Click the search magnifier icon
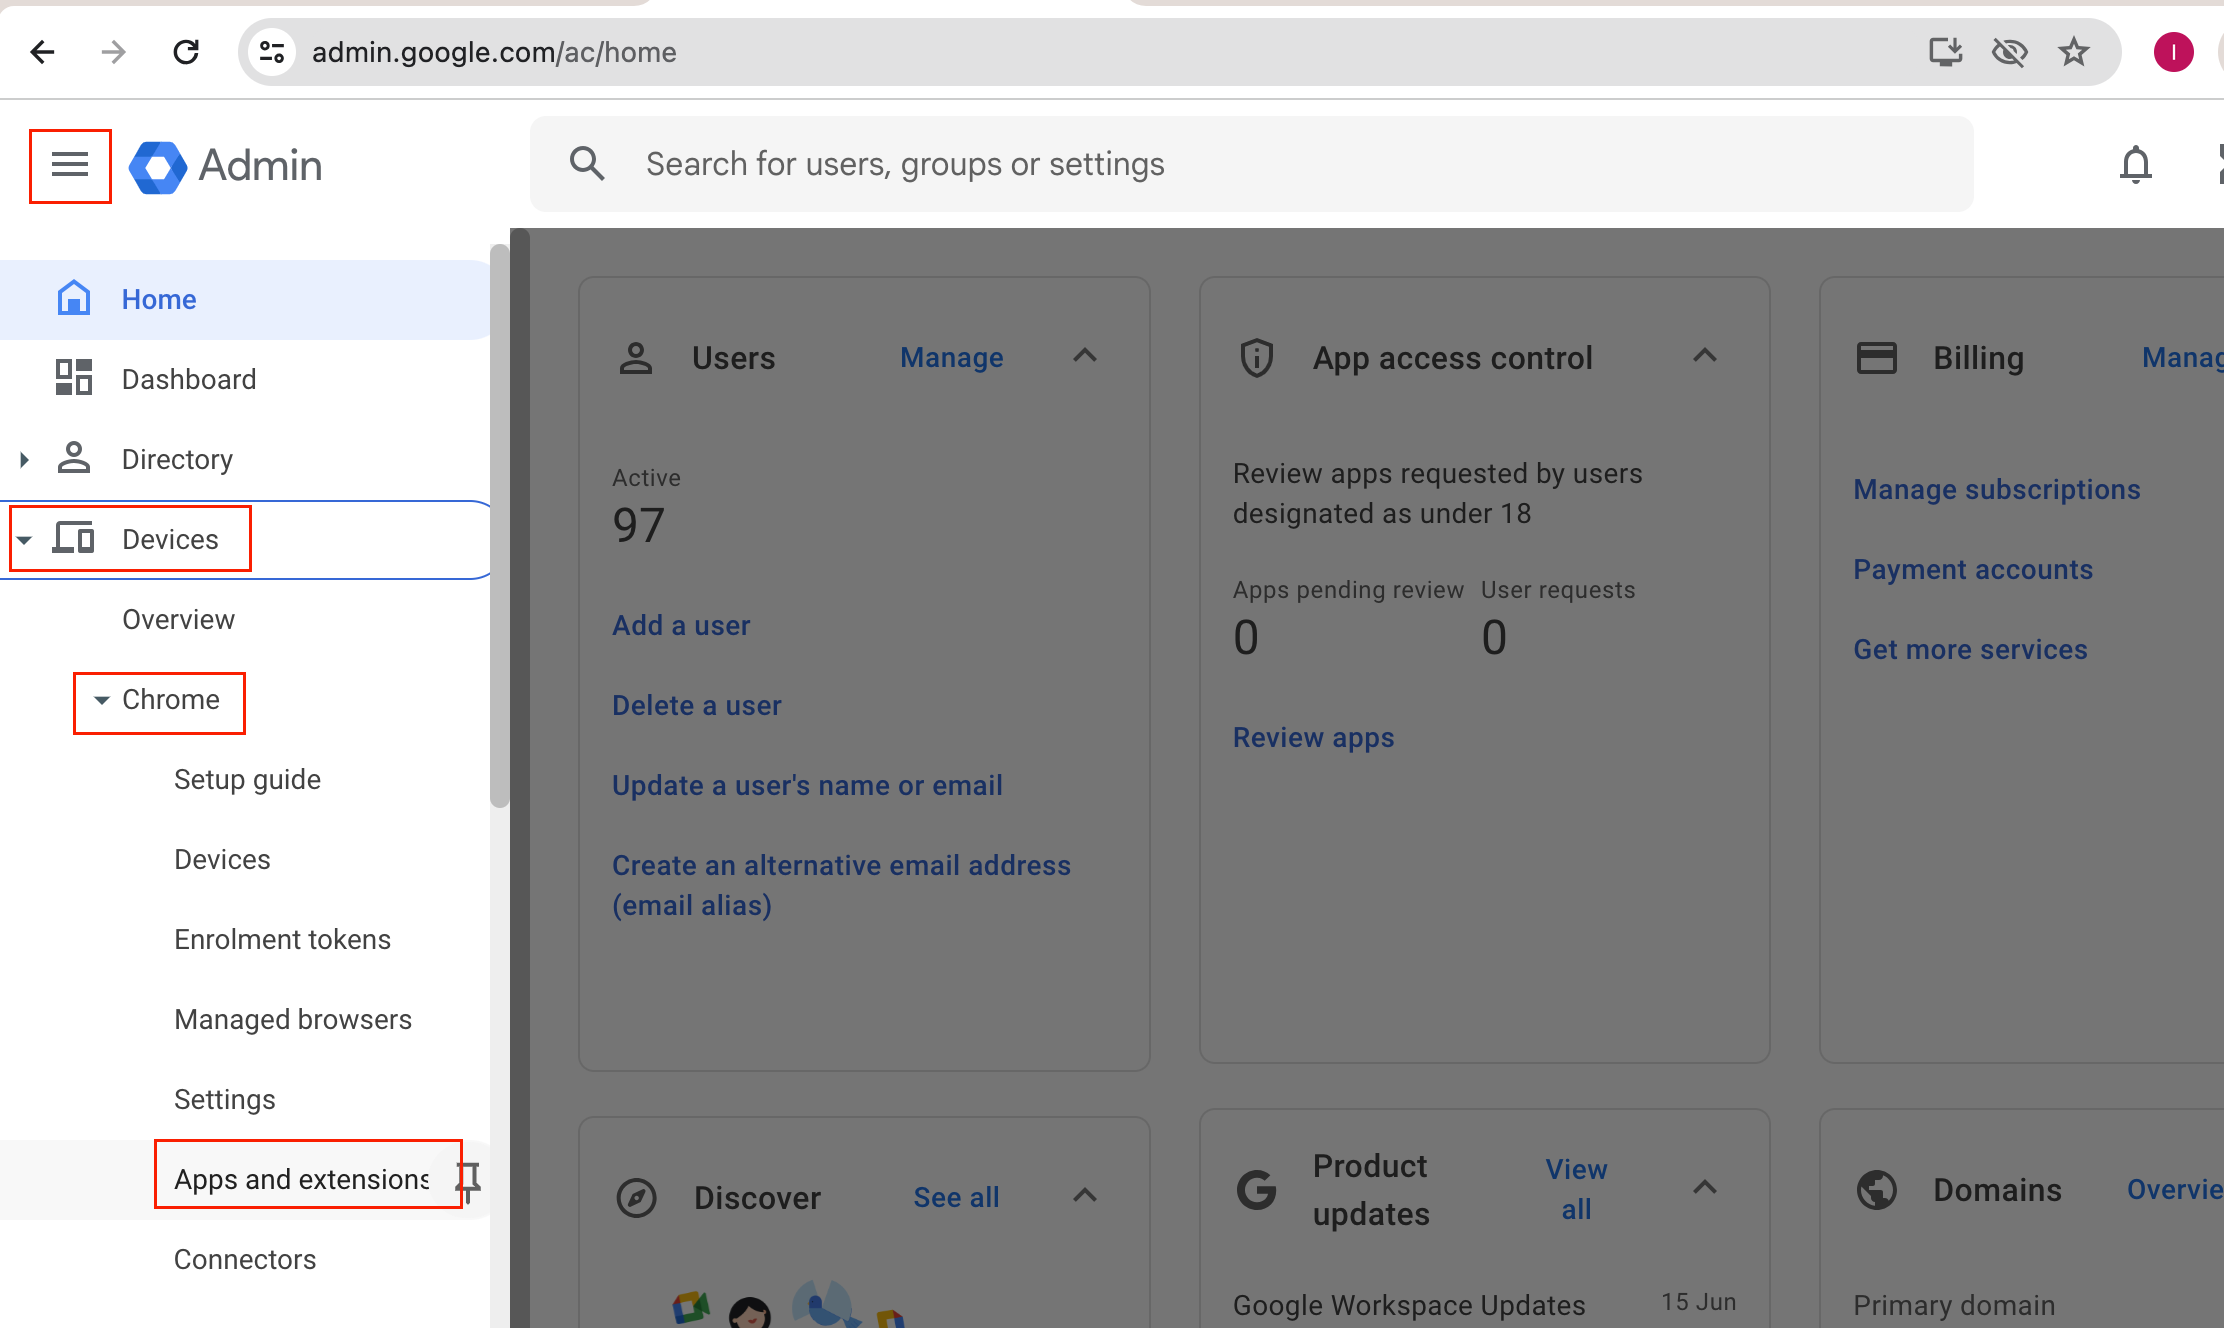The image size is (2224, 1328). (x=588, y=163)
